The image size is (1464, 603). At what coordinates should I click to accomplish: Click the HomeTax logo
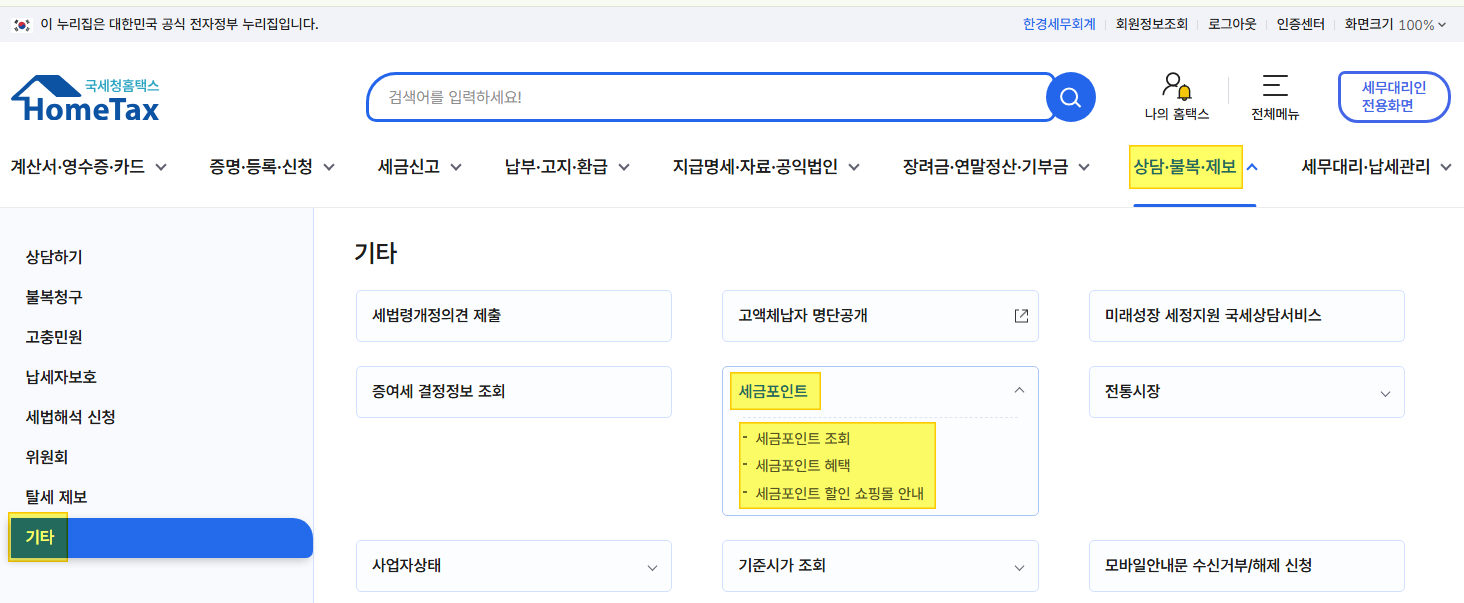pyautogui.click(x=85, y=98)
